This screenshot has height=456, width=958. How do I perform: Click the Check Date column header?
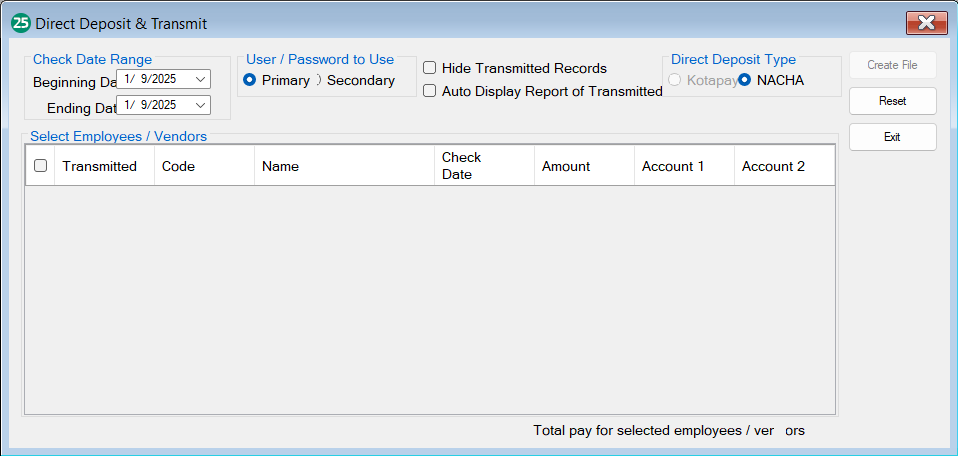pos(462,166)
